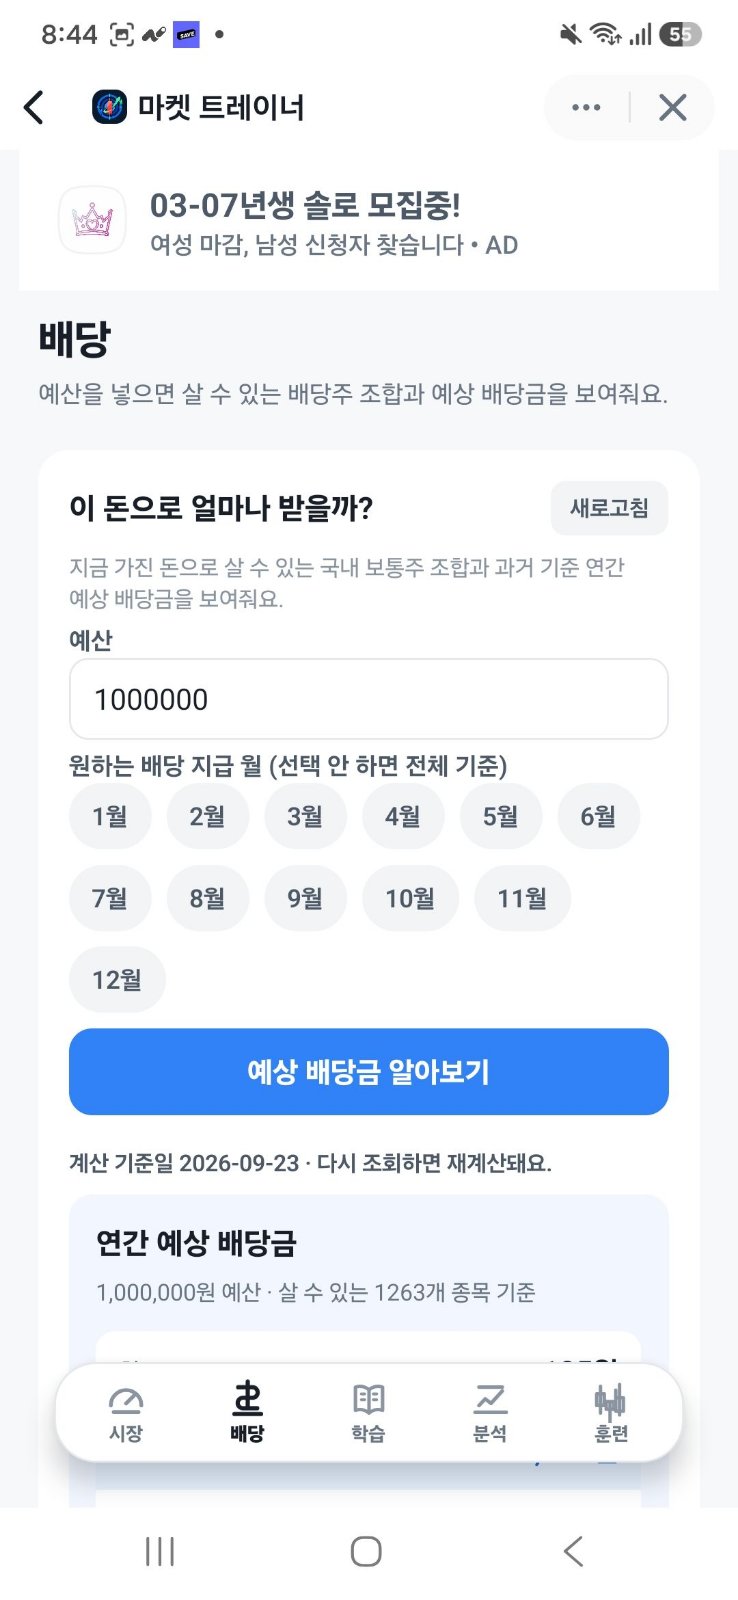Open the crown icon ad banner
The height and width of the screenshot is (1600, 738).
(x=92, y=220)
